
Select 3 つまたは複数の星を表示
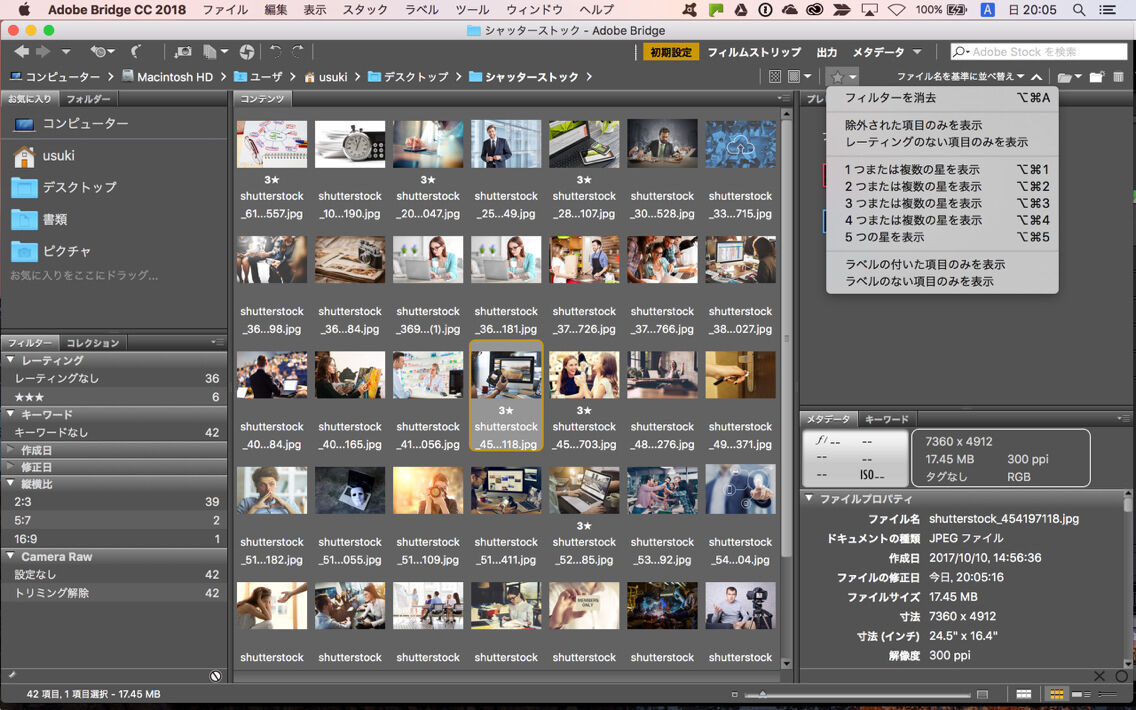pyautogui.click(x=942, y=204)
